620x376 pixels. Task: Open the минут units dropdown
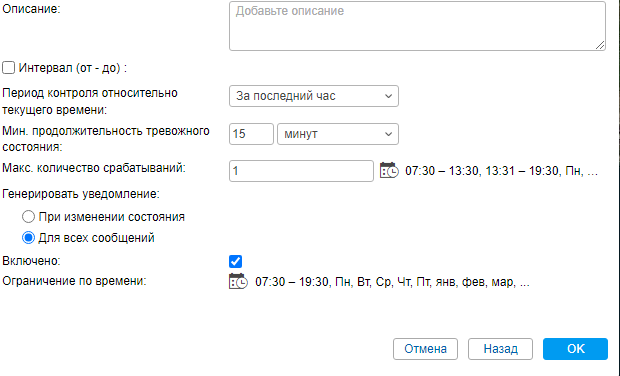tap(338, 134)
